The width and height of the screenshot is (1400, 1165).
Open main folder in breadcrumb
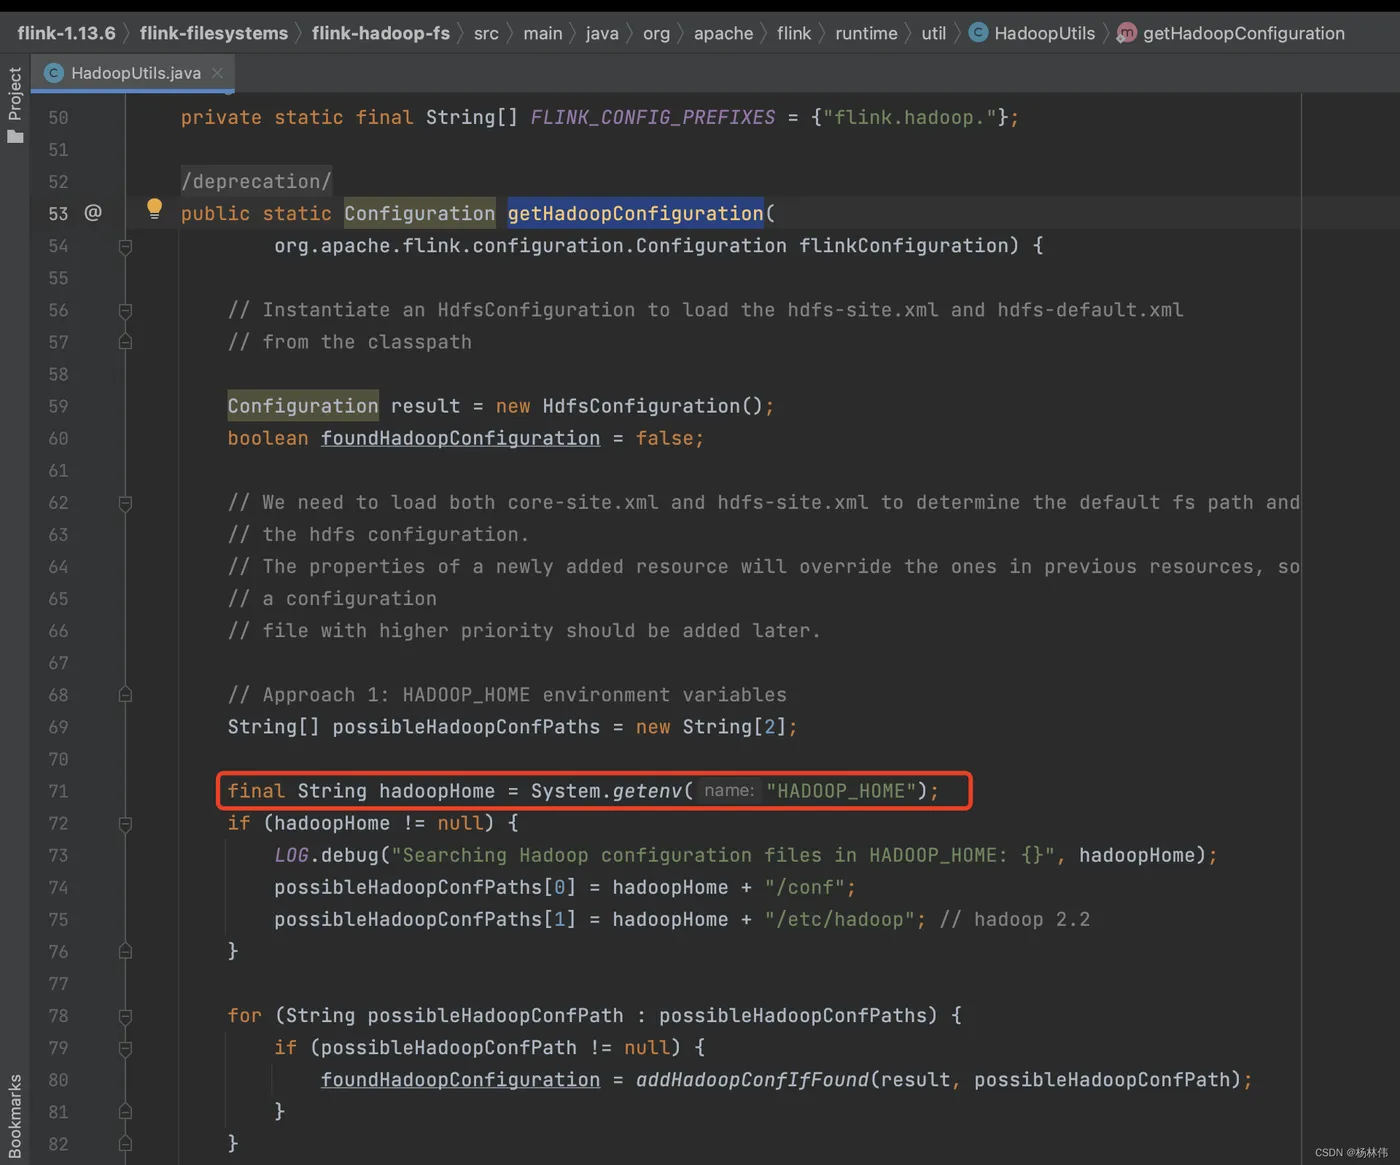pos(543,33)
